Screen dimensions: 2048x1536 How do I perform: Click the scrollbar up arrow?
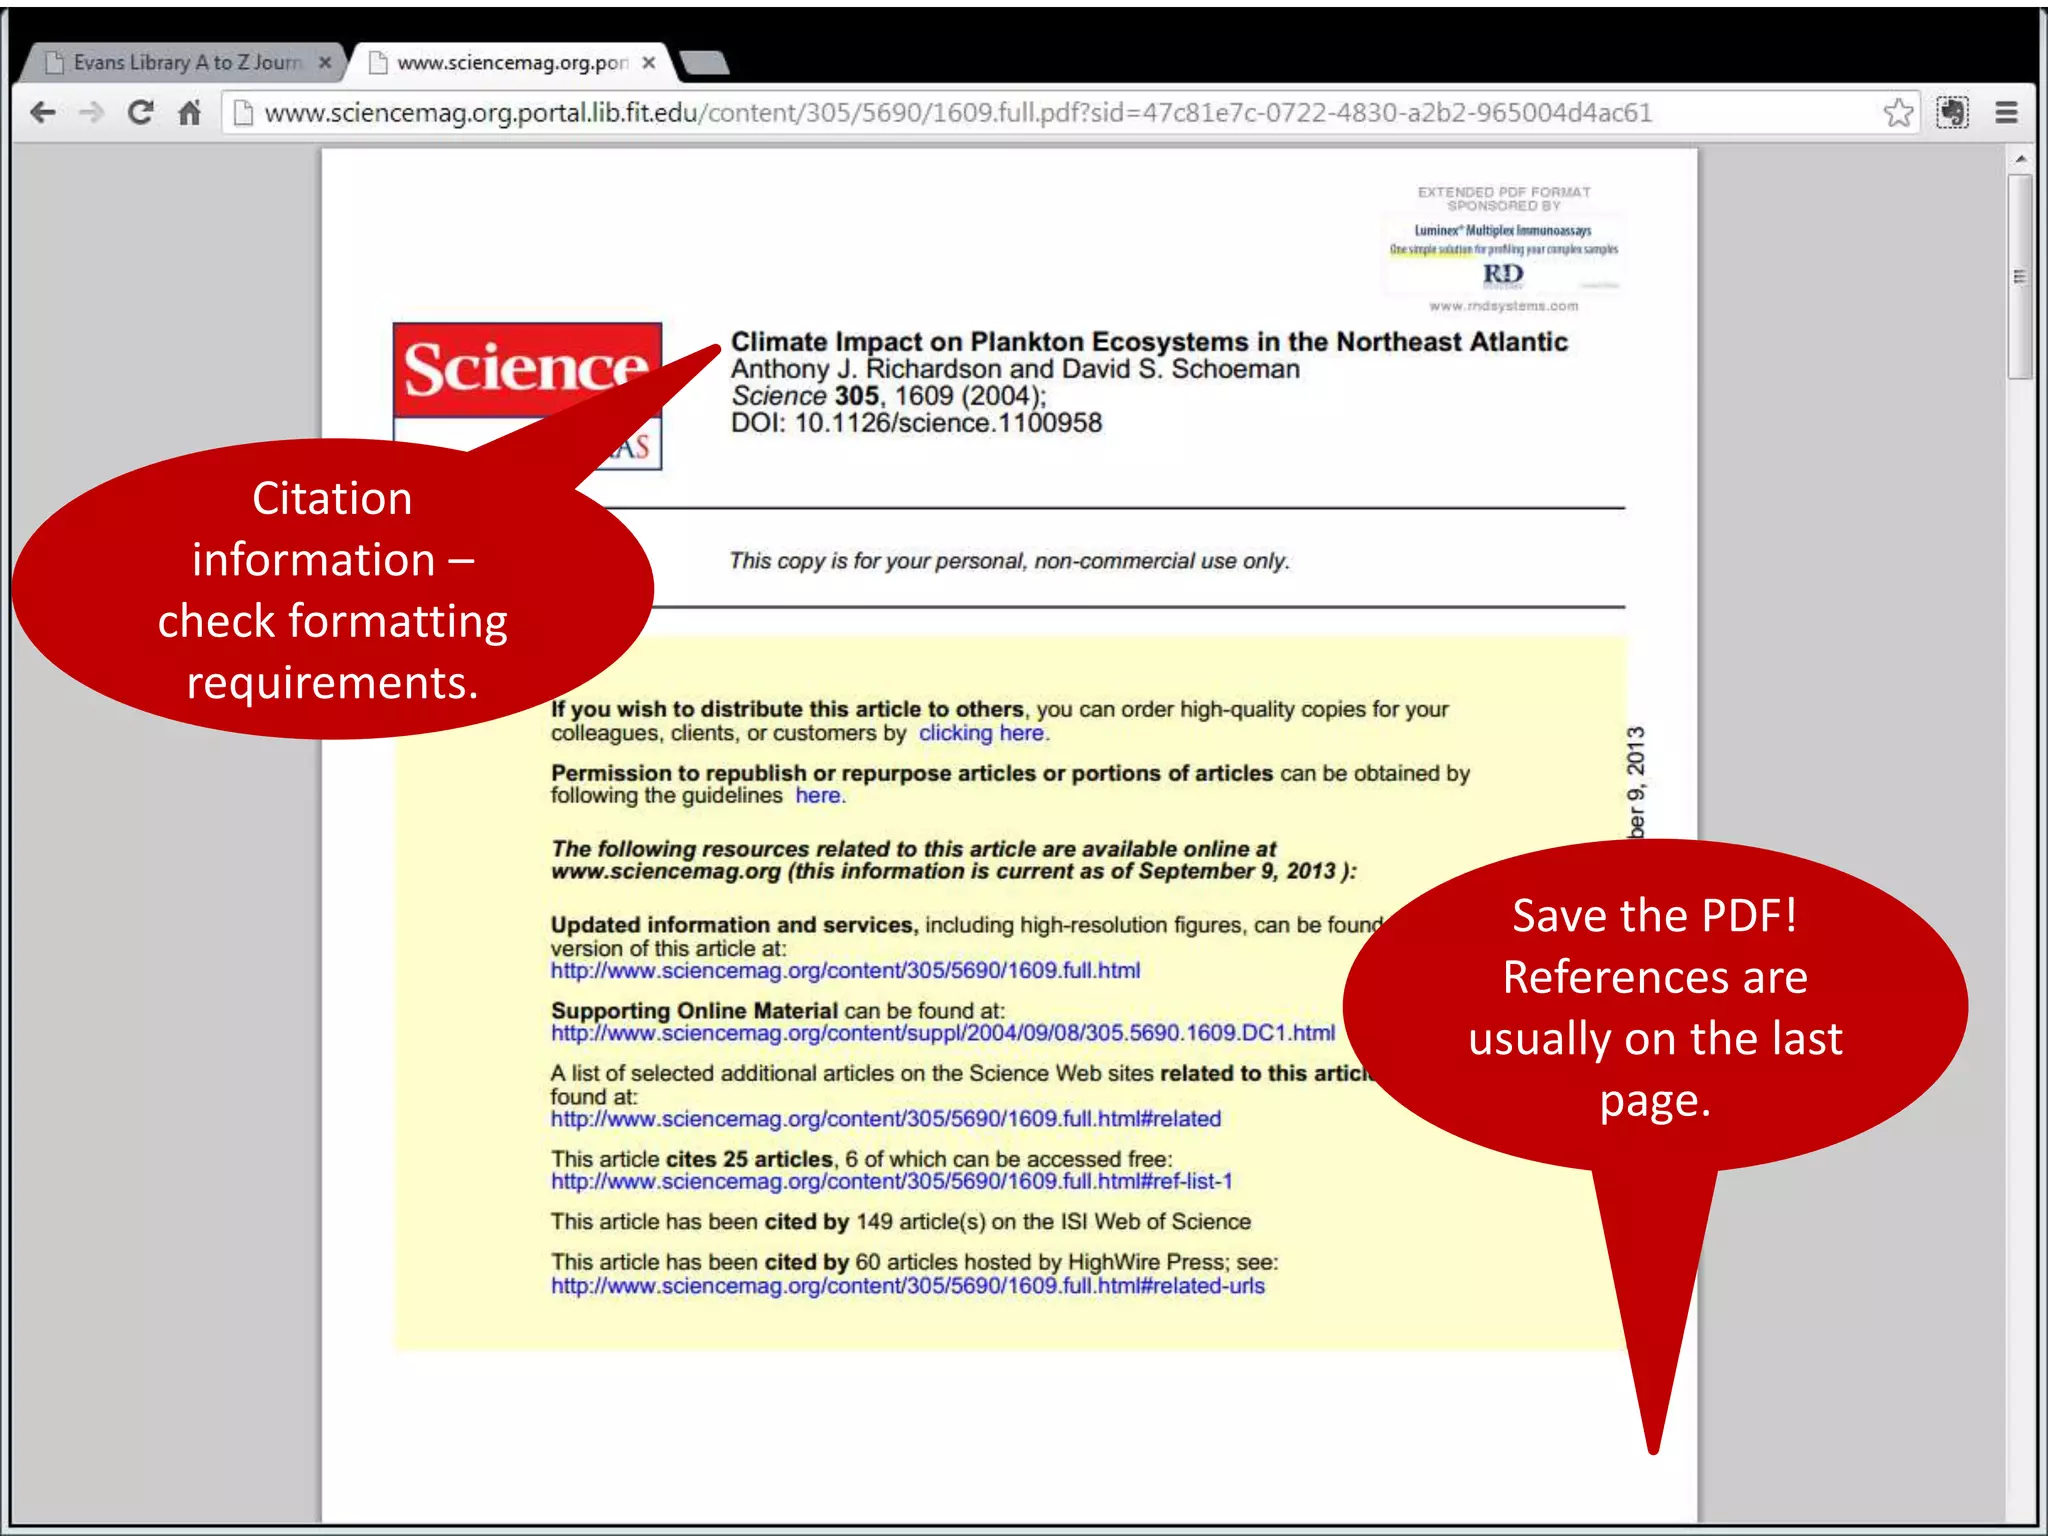point(2020,159)
